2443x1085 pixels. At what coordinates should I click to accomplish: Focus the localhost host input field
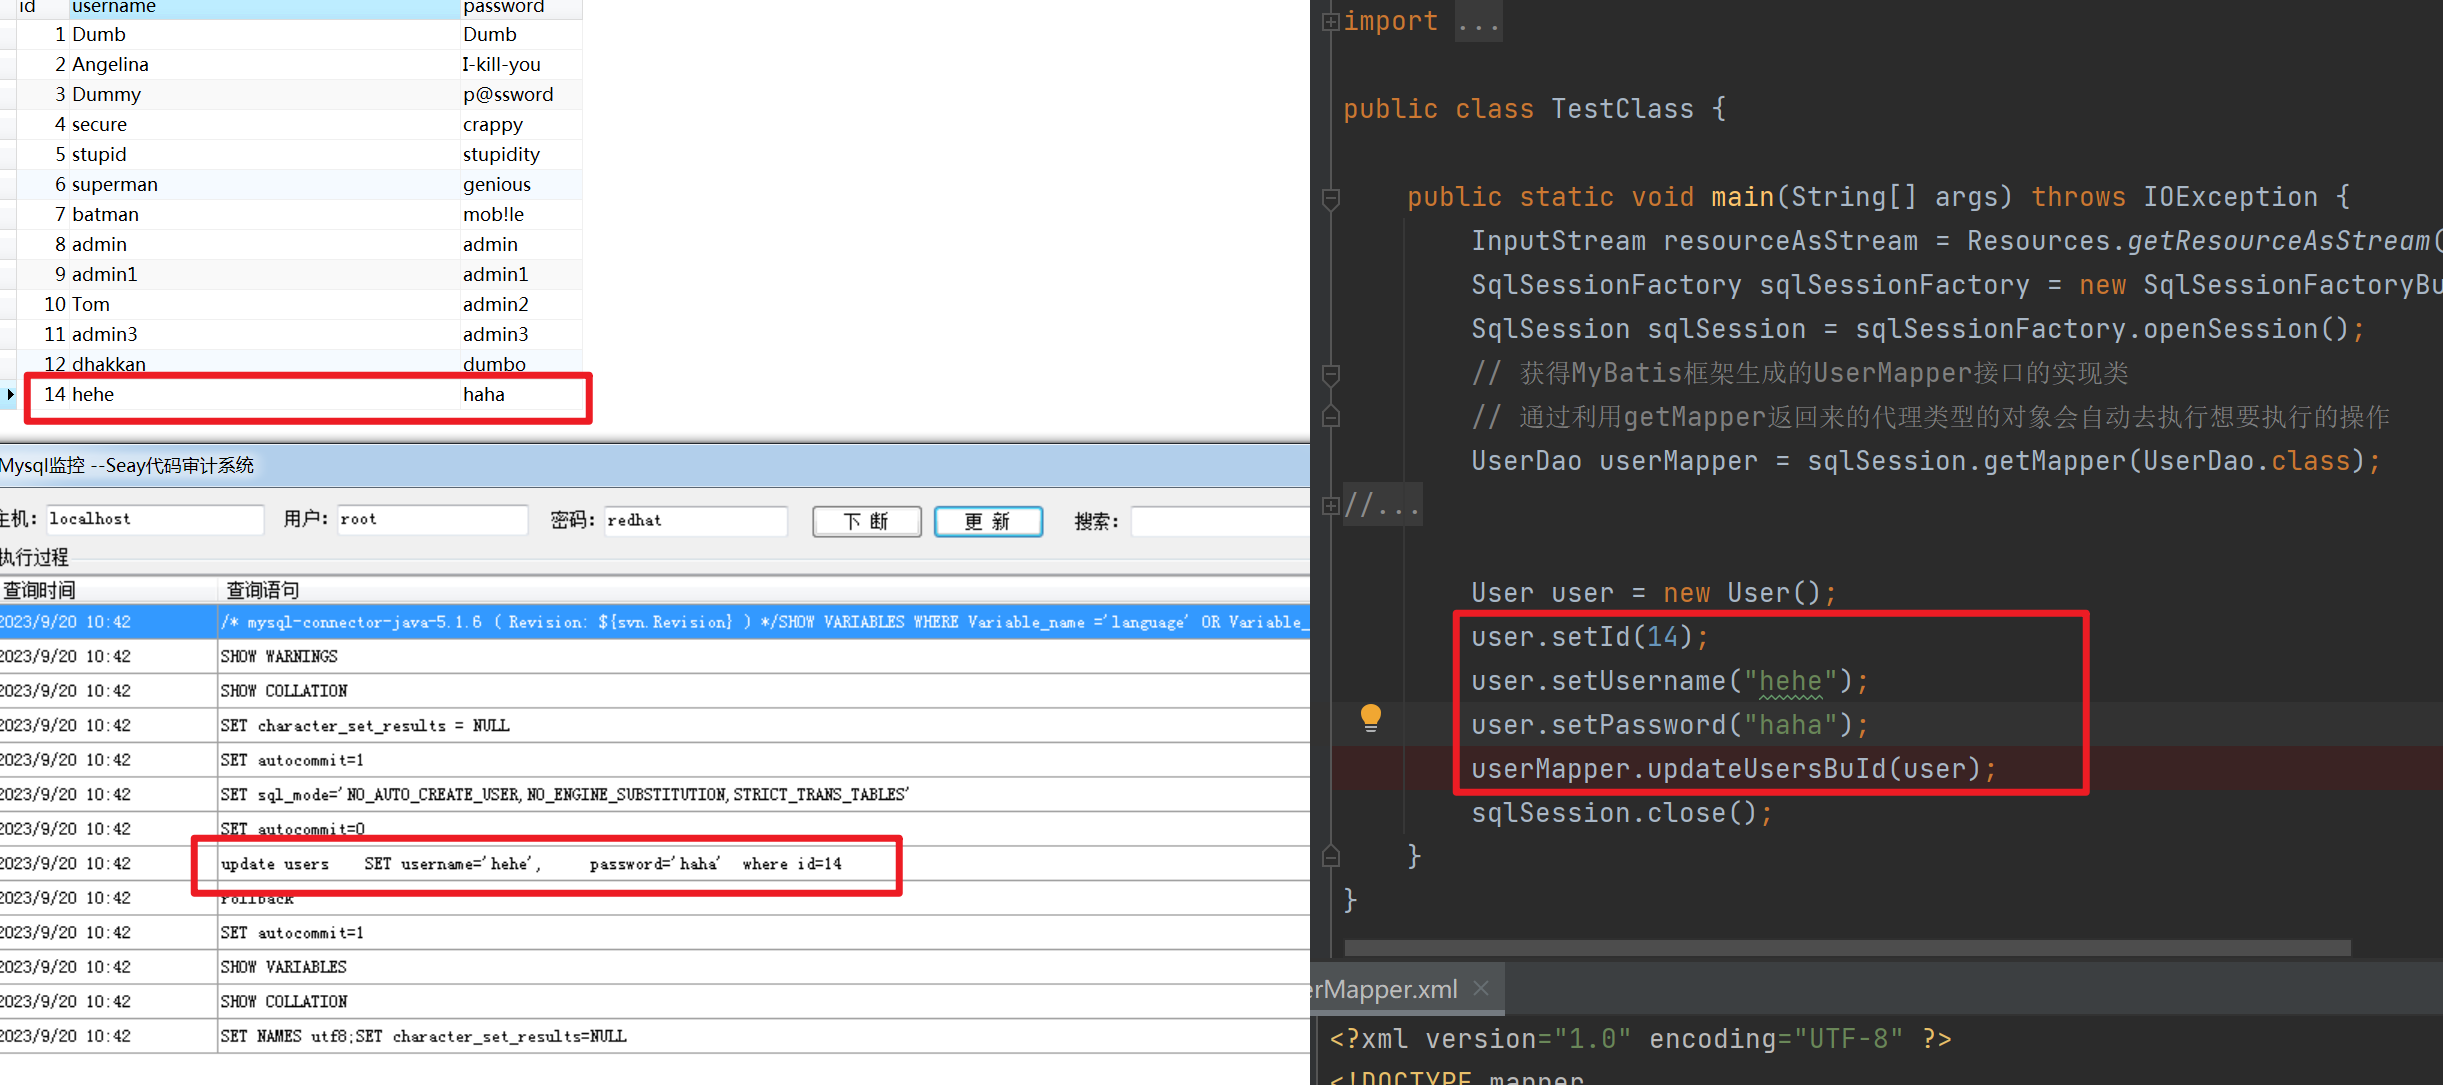pyautogui.click(x=154, y=519)
